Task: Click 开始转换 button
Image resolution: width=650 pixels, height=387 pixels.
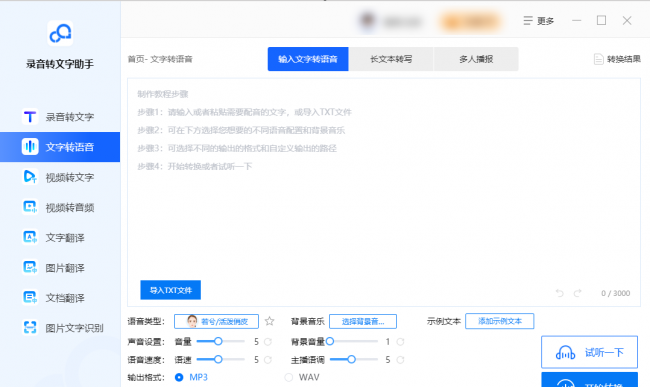Action: (x=589, y=380)
